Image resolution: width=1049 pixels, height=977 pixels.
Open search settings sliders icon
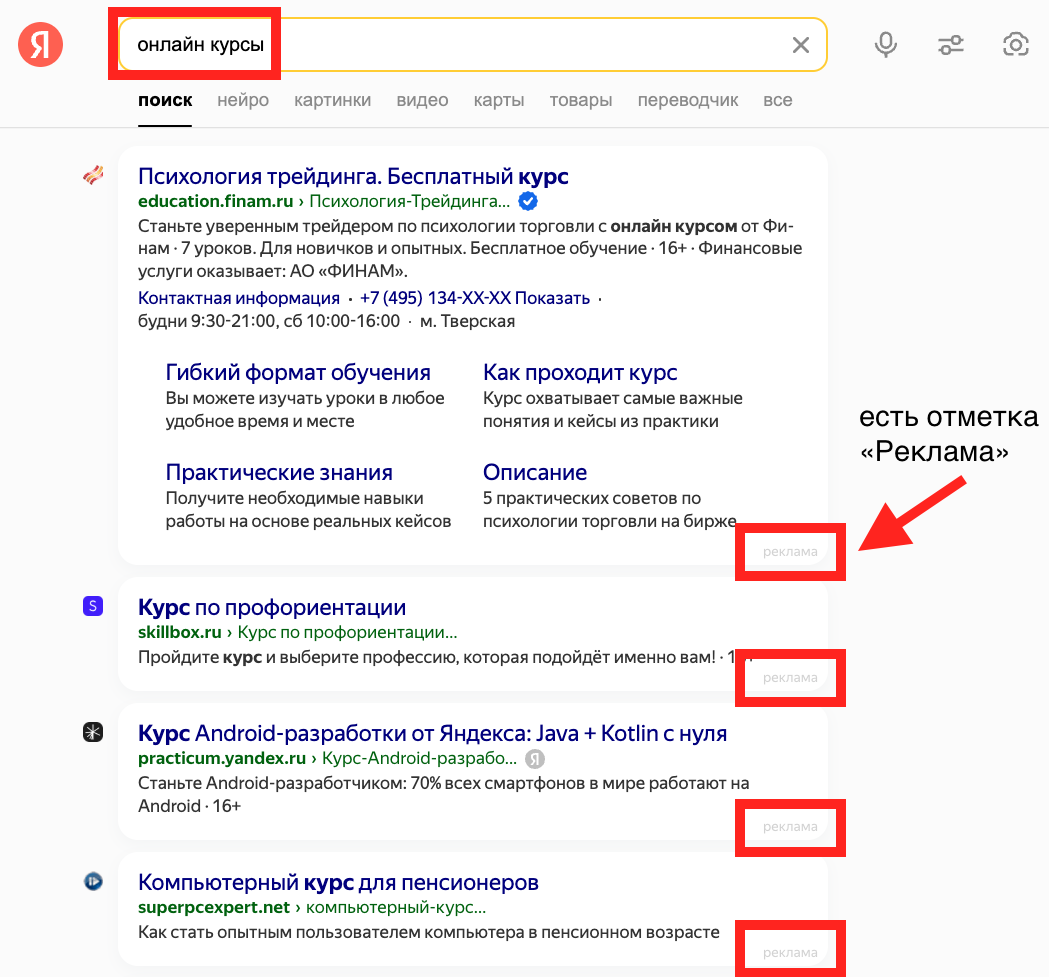(951, 45)
